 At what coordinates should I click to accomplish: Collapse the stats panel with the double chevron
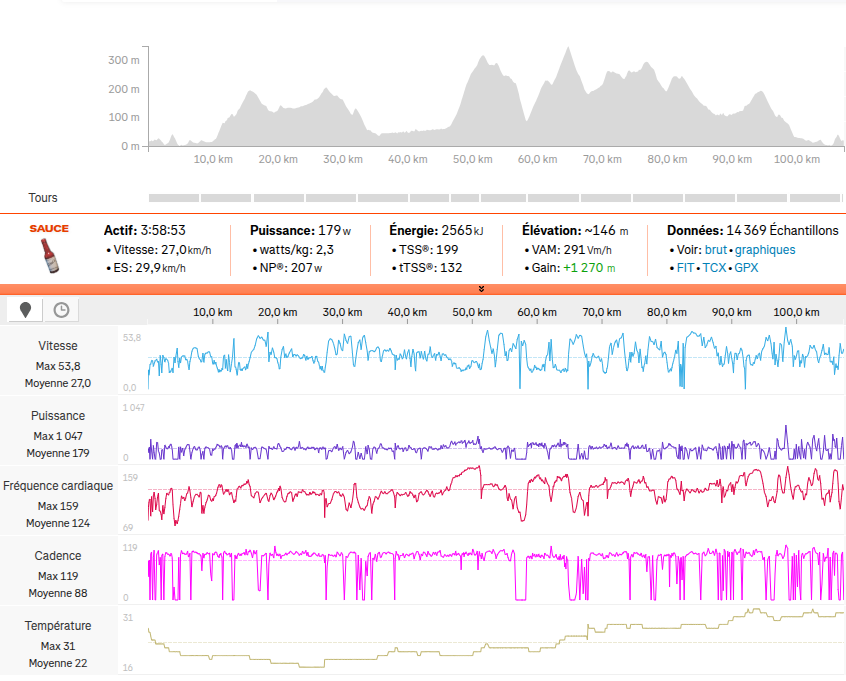pyautogui.click(x=481, y=289)
